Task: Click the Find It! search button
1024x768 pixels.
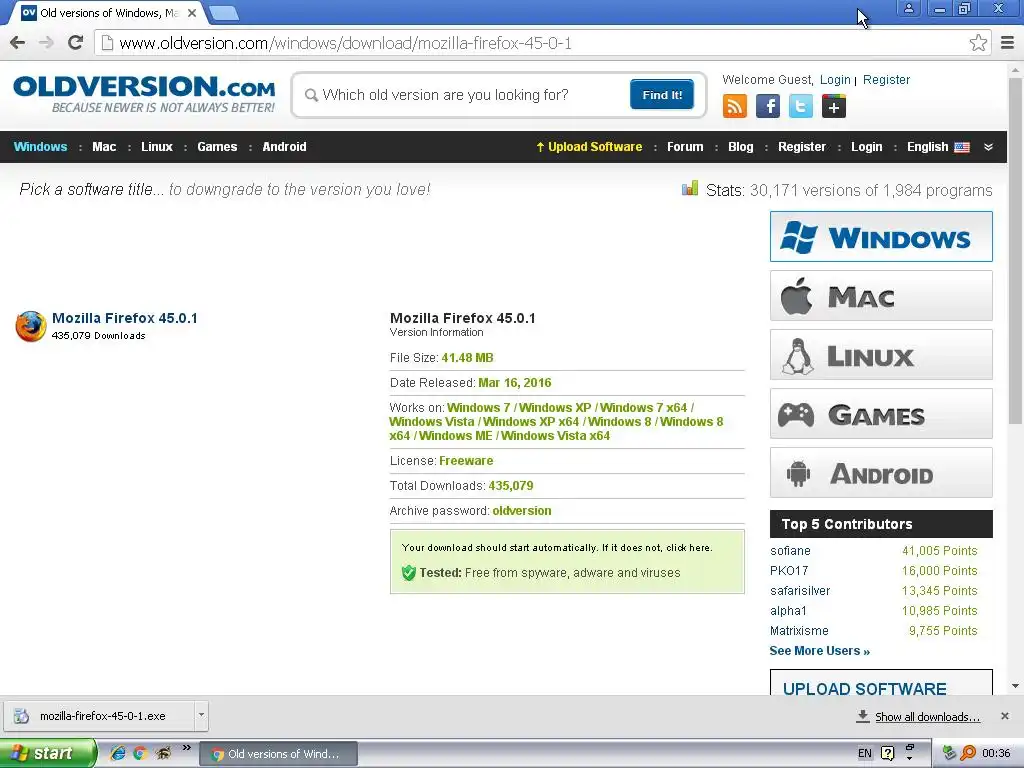Action: (x=662, y=95)
